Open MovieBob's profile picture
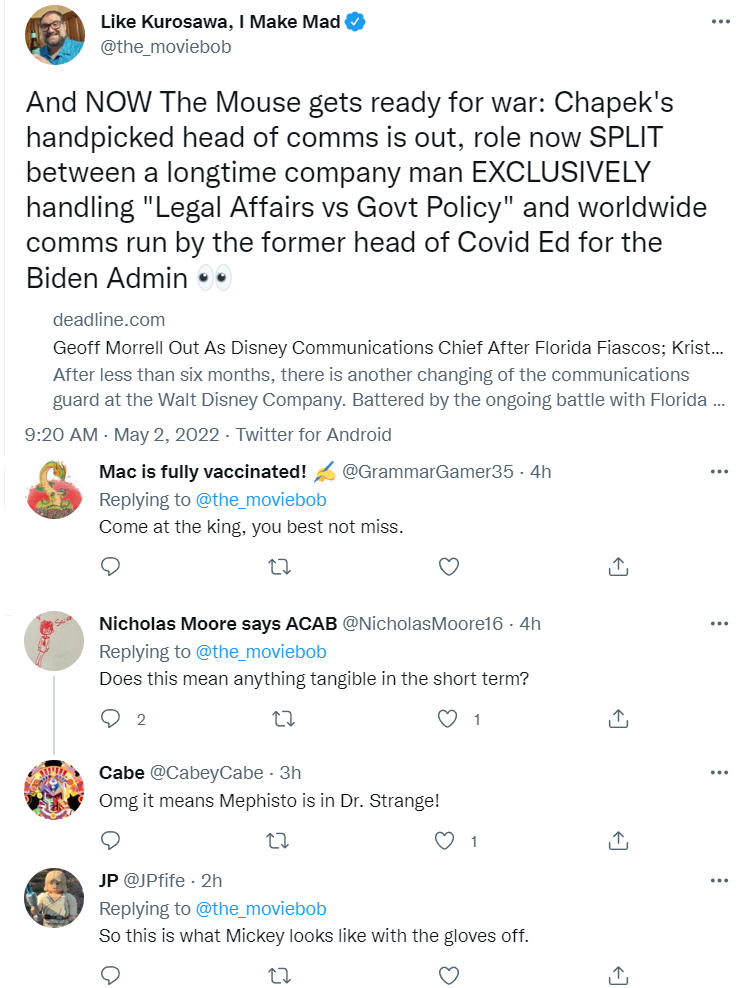Screen dimensions: 748x988 (54, 36)
